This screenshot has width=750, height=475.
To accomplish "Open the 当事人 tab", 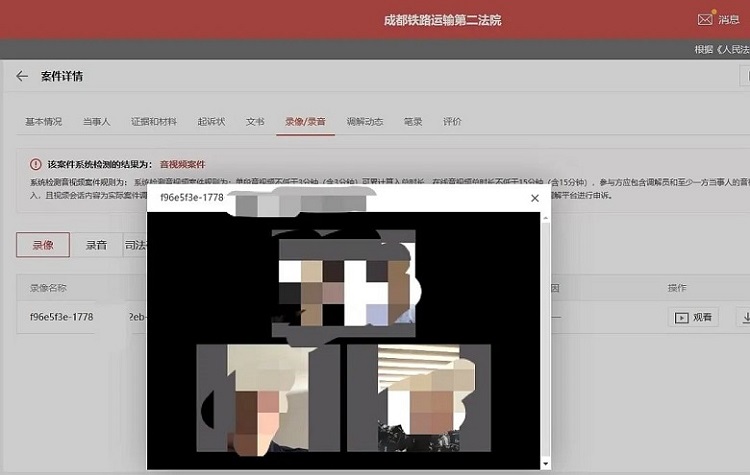I will [x=96, y=122].
